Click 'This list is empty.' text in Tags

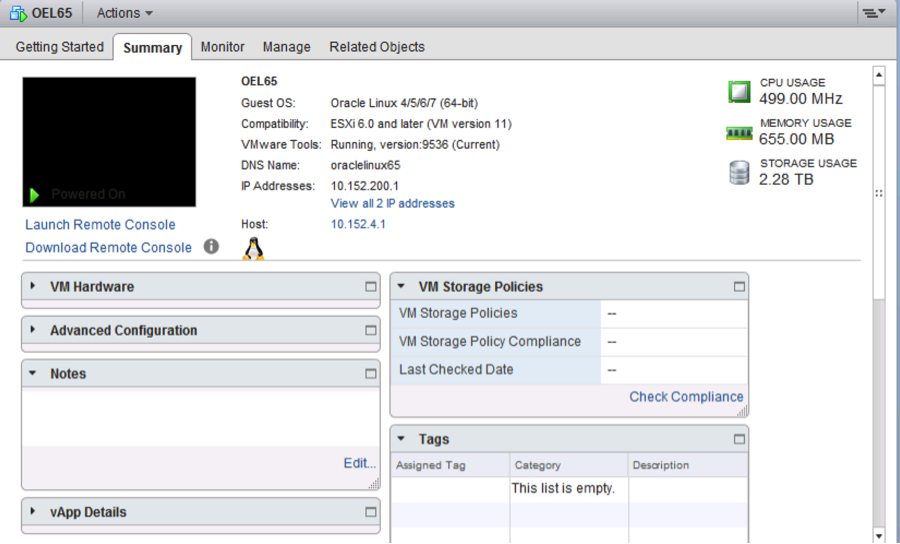click(x=563, y=488)
